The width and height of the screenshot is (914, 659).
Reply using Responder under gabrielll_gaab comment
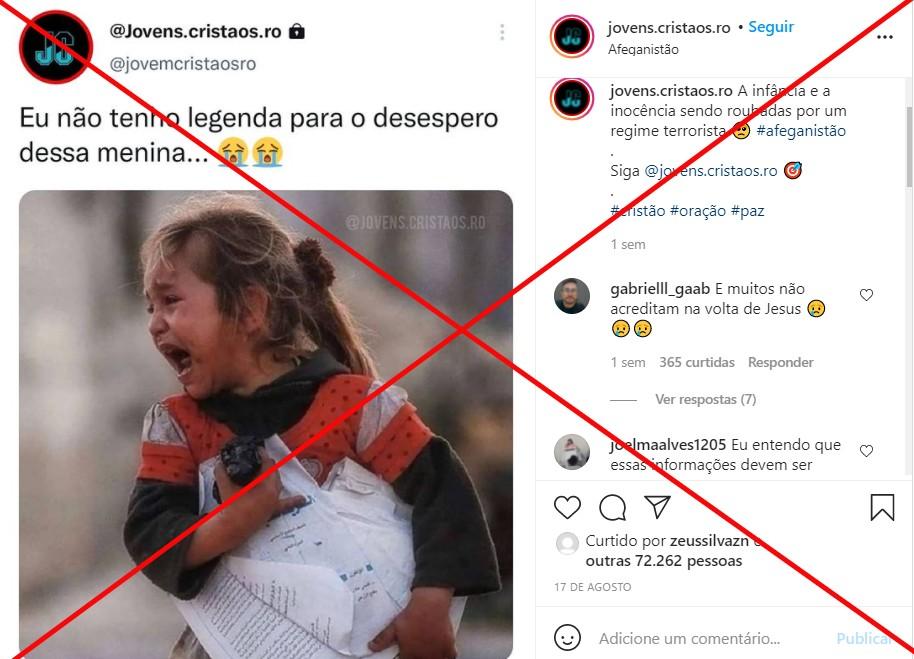coord(781,362)
